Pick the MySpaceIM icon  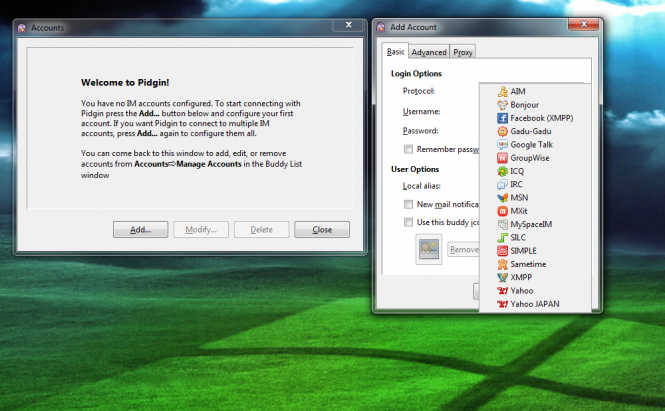[x=503, y=224]
